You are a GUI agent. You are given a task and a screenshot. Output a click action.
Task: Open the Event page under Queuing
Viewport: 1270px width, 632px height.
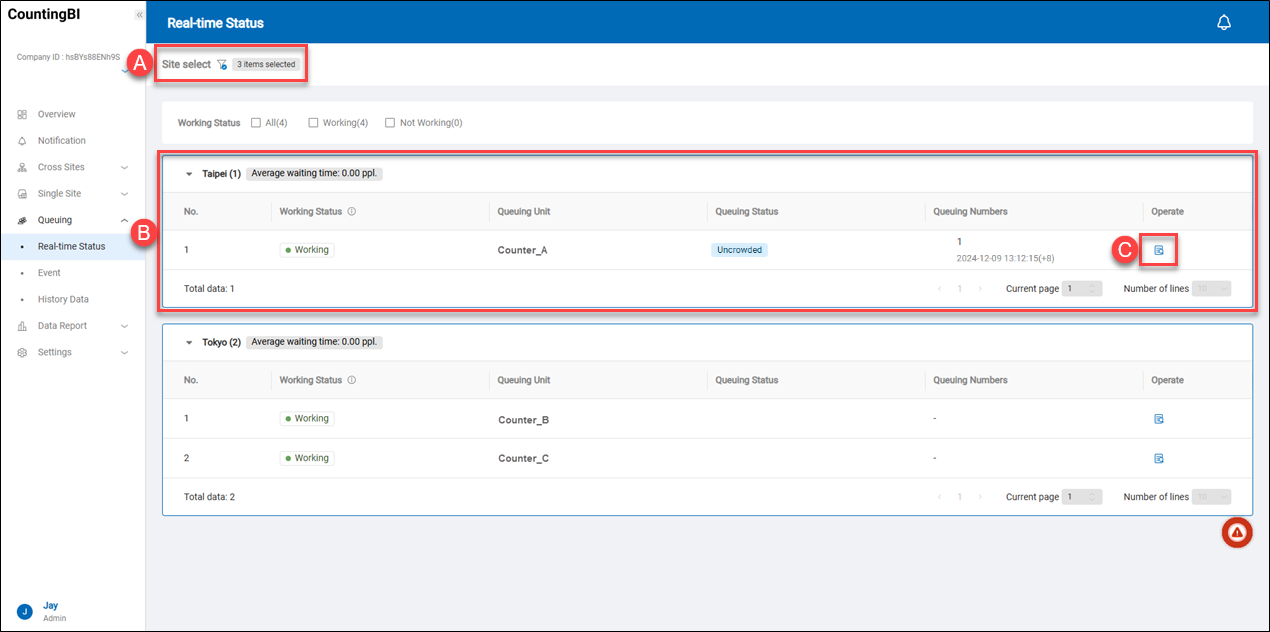(x=49, y=273)
